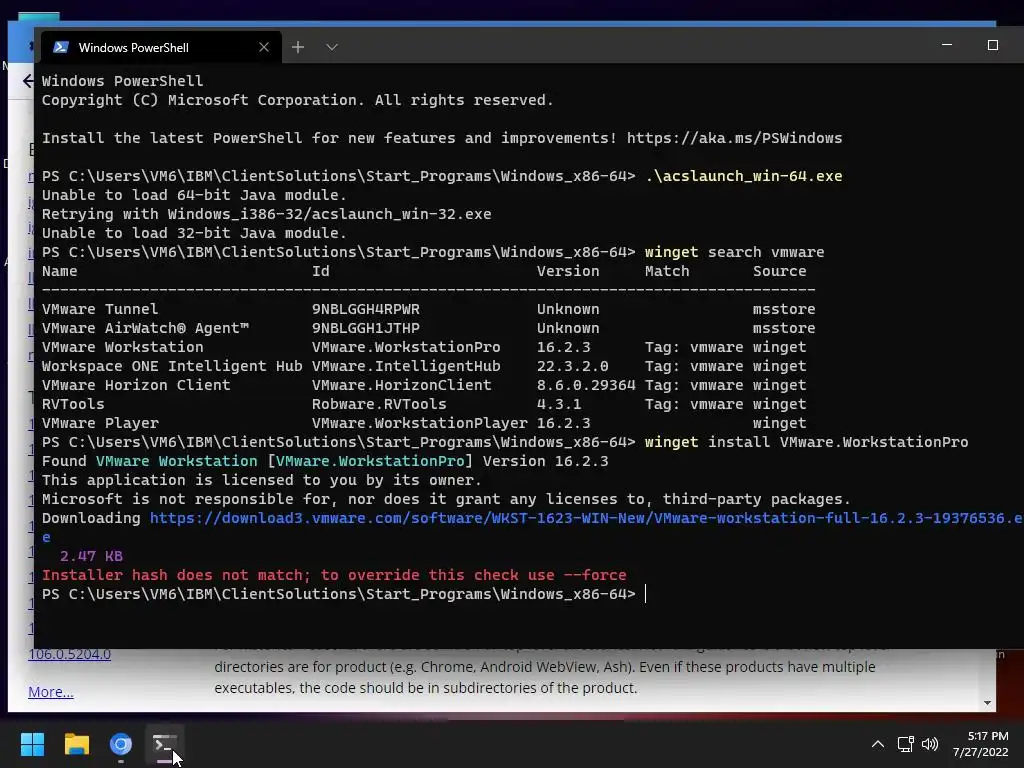This screenshot has height=768, width=1024.
Task: Click 'Workspace ONE Intelligent Hub' name
Action: [172, 366]
